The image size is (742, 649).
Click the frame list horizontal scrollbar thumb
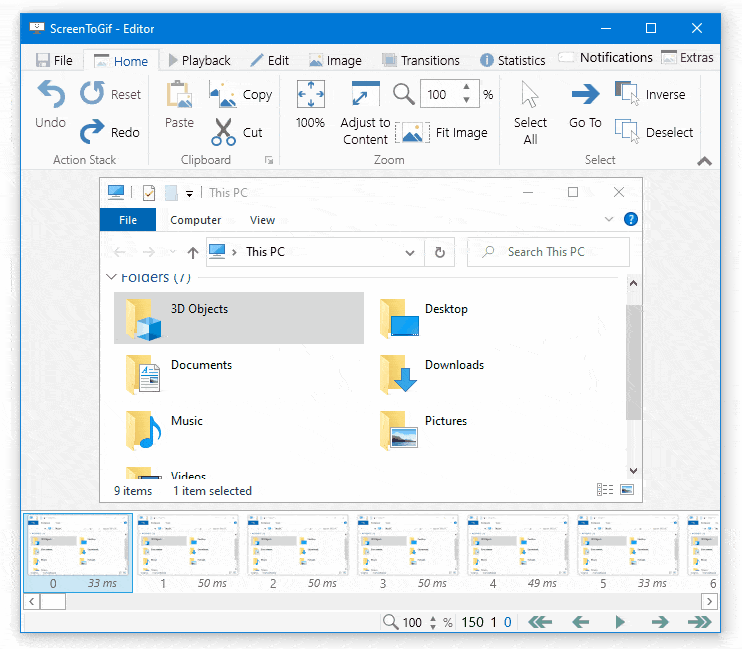[x=53, y=602]
